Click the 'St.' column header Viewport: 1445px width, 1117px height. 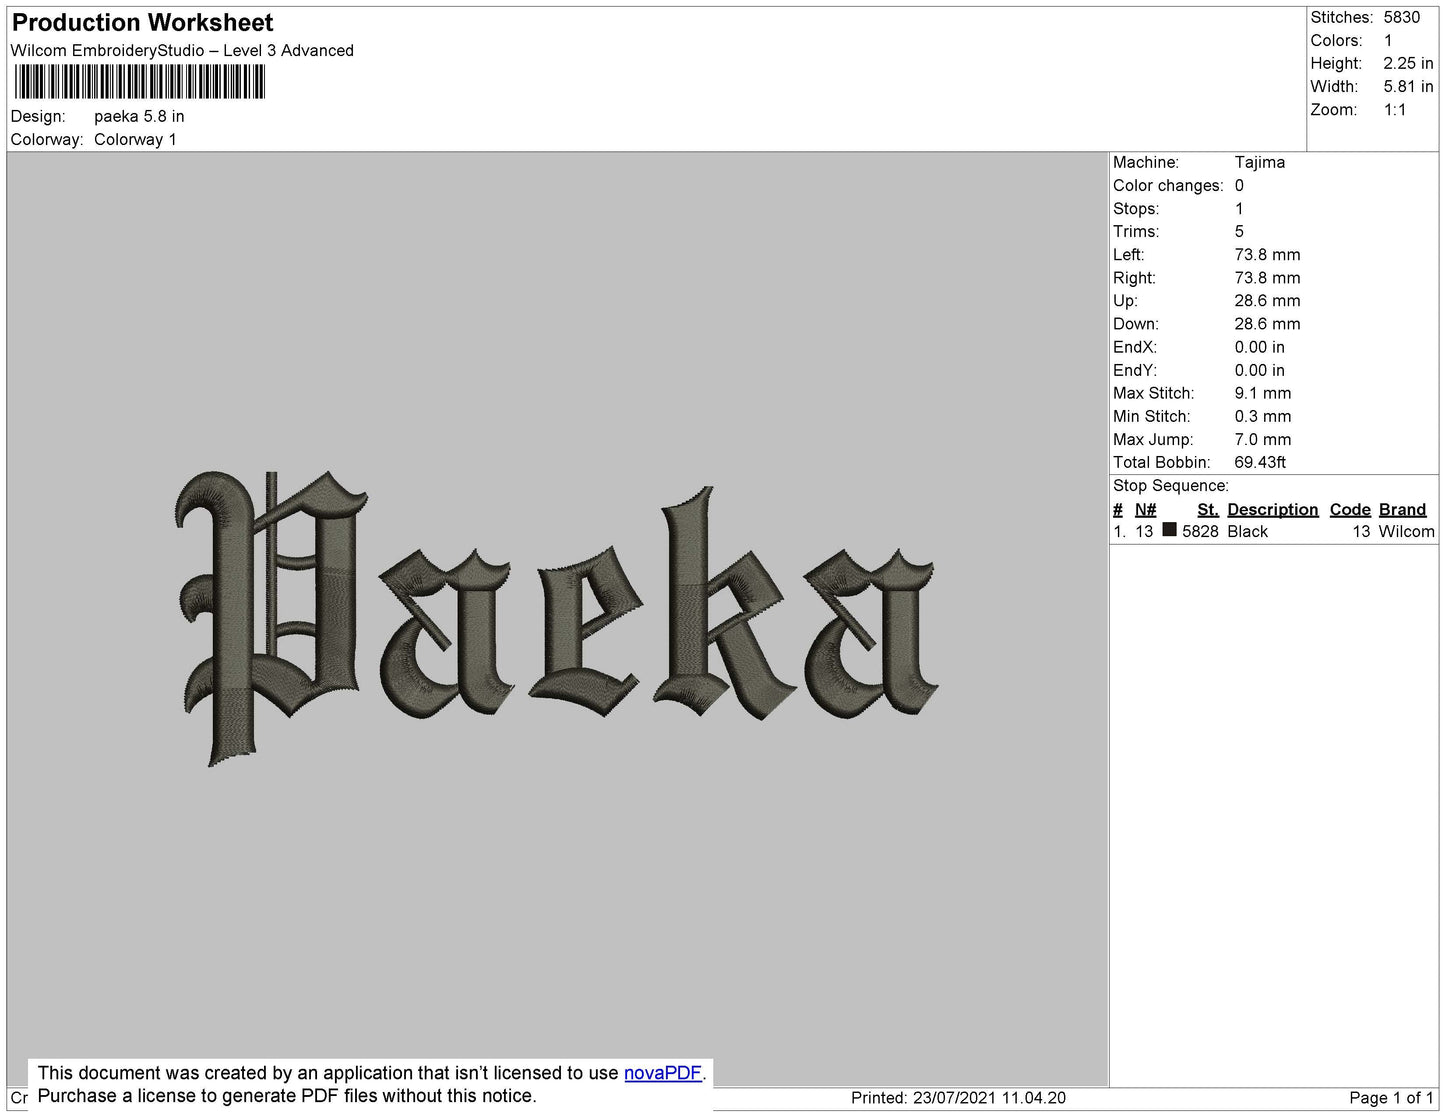[x=1208, y=510]
